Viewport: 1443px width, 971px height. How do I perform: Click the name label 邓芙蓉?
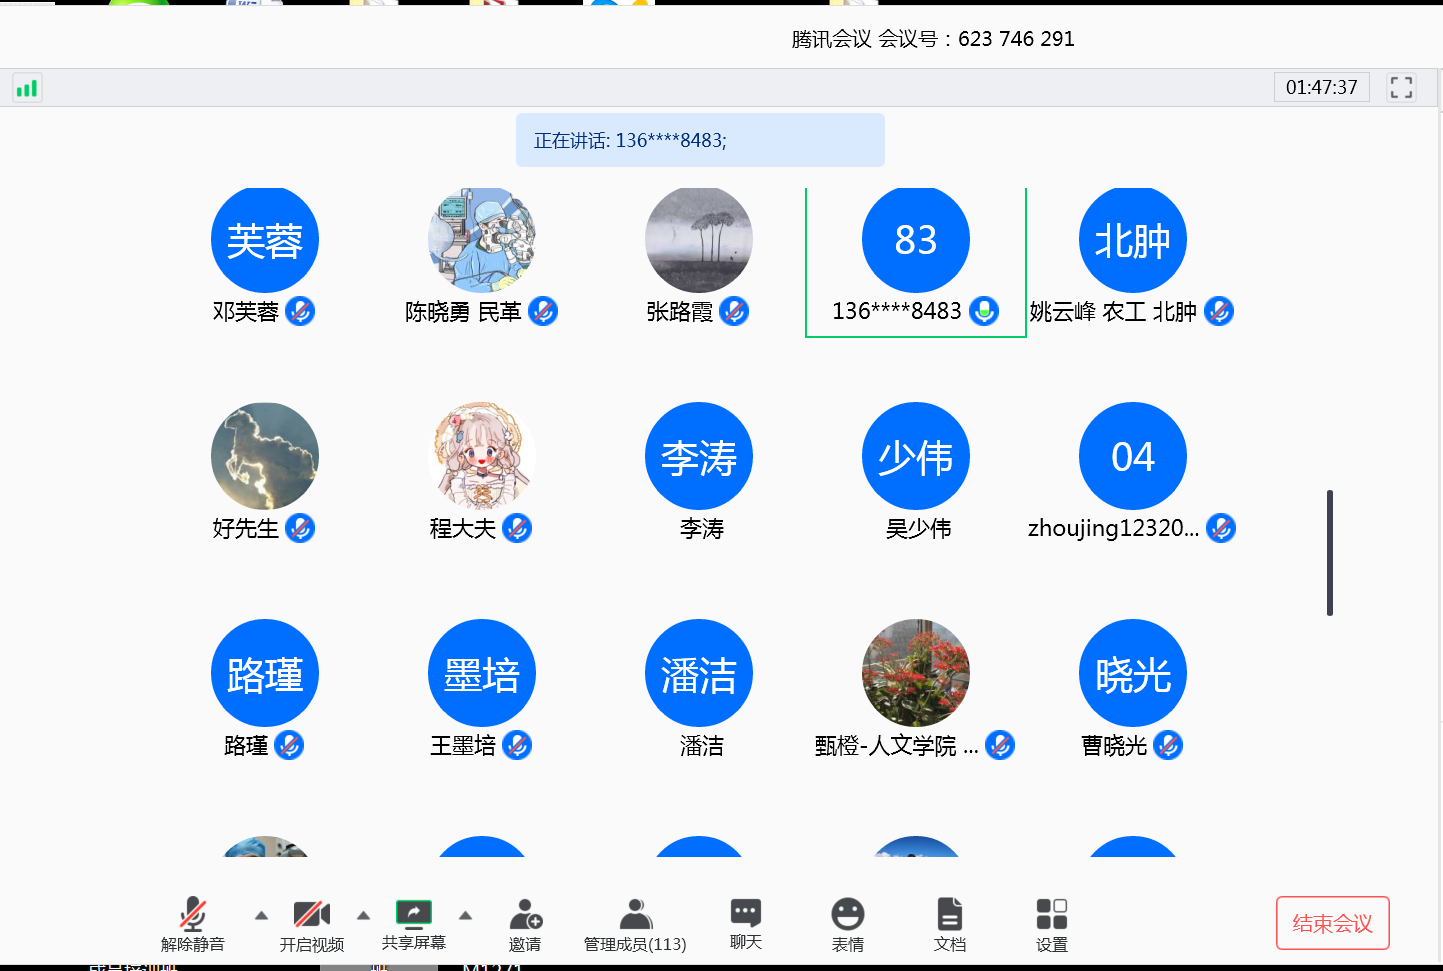point(245,311)
